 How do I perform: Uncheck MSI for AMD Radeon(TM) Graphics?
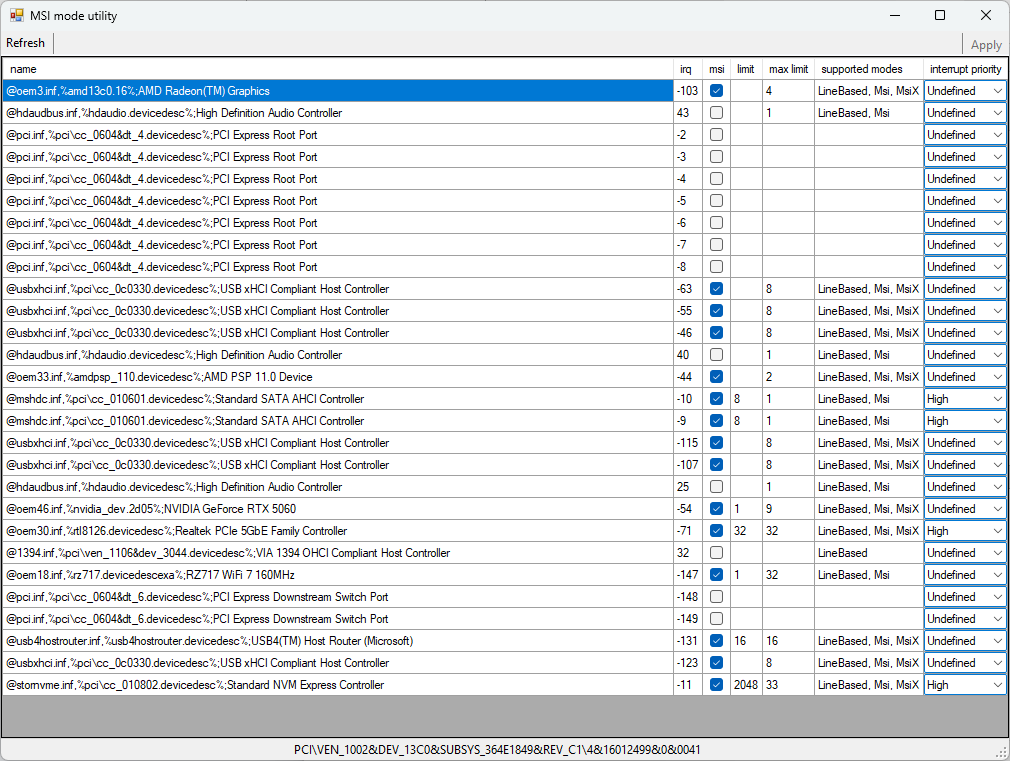[x=716, y=91]
